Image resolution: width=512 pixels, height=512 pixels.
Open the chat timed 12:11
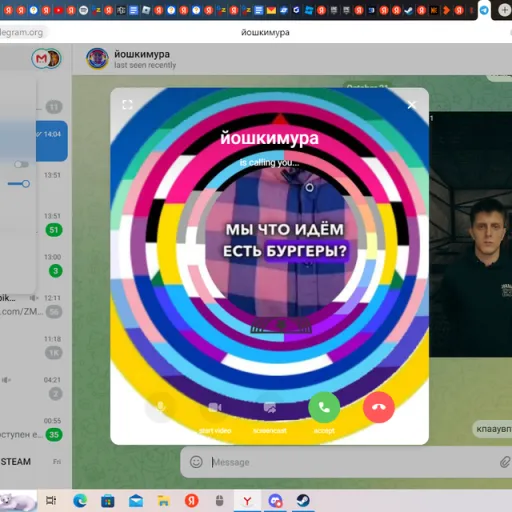[x=33, y=305]
